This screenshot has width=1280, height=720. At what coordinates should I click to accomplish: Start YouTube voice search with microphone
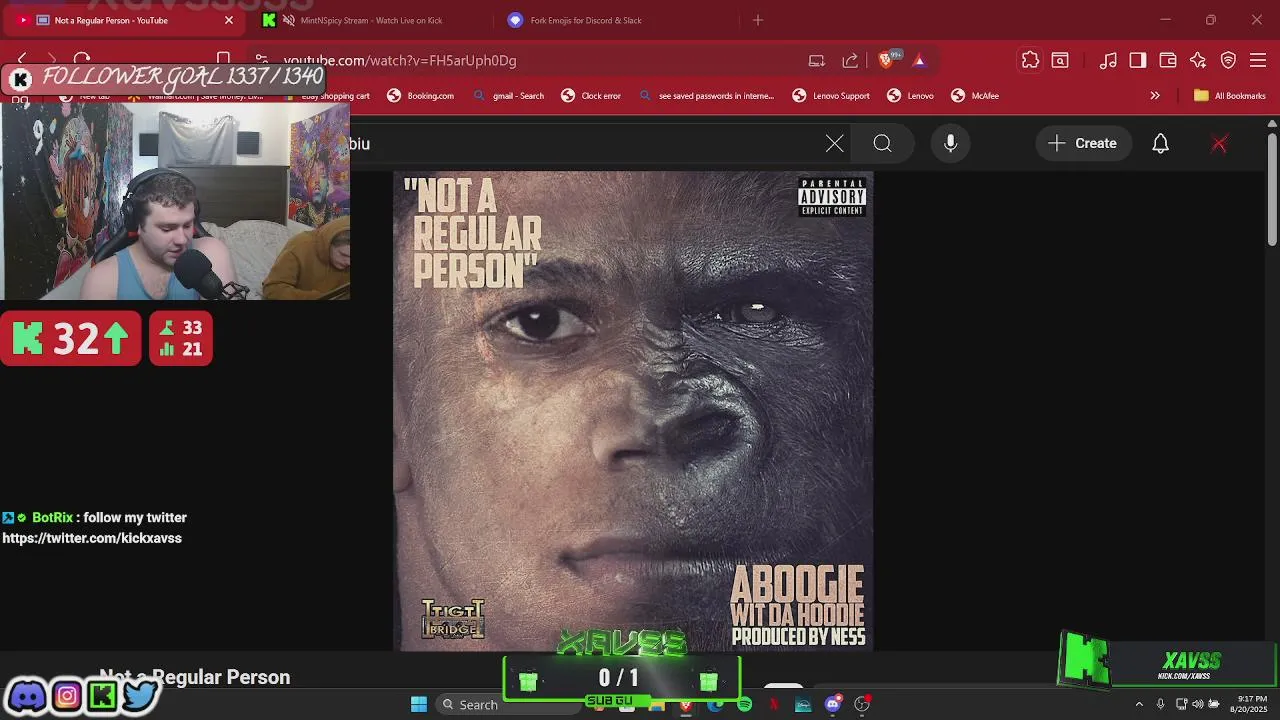[950, 143]
